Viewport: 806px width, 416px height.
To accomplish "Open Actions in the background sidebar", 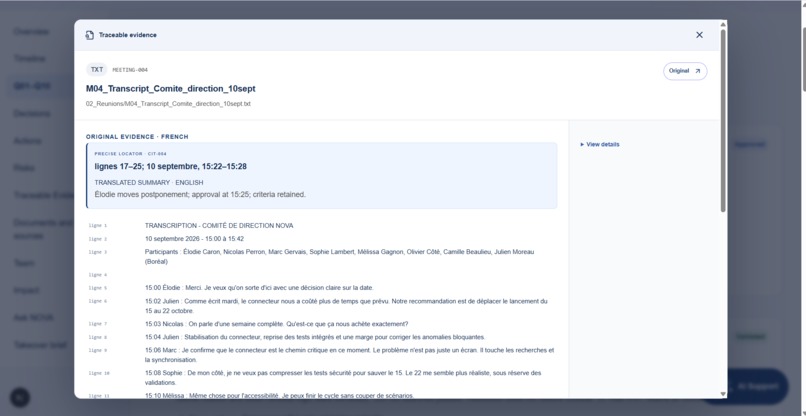I will coord(28,141).
